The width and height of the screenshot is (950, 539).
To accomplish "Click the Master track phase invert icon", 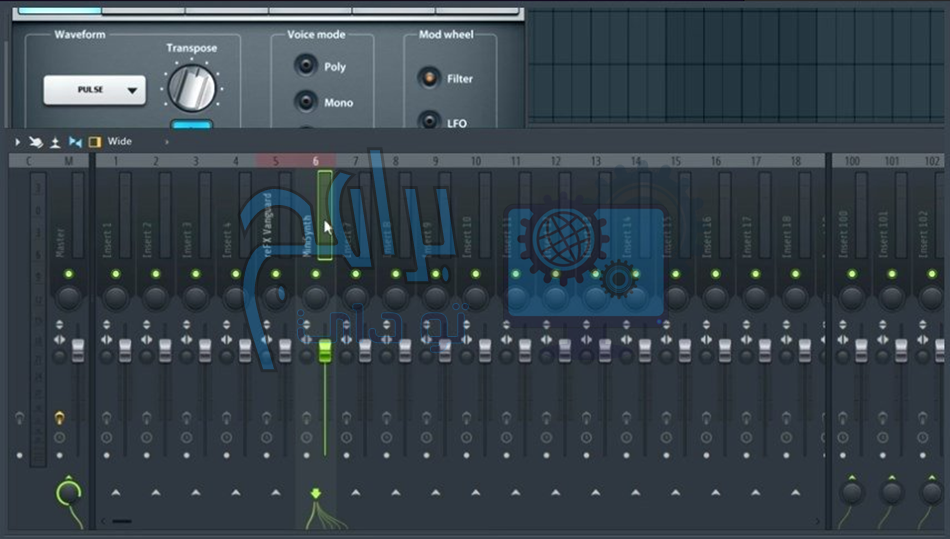I will tap(59, 437).
